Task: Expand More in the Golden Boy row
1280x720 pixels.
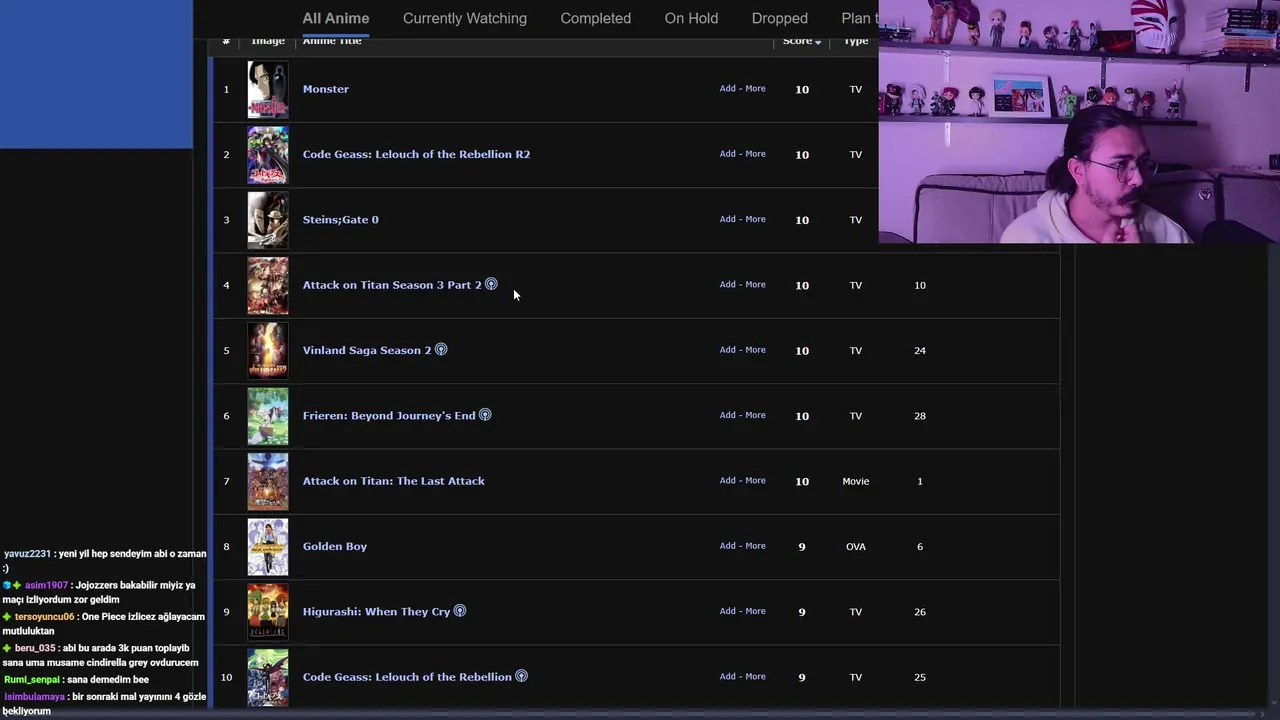Action: pyautogui.click(x=755, y=546)
